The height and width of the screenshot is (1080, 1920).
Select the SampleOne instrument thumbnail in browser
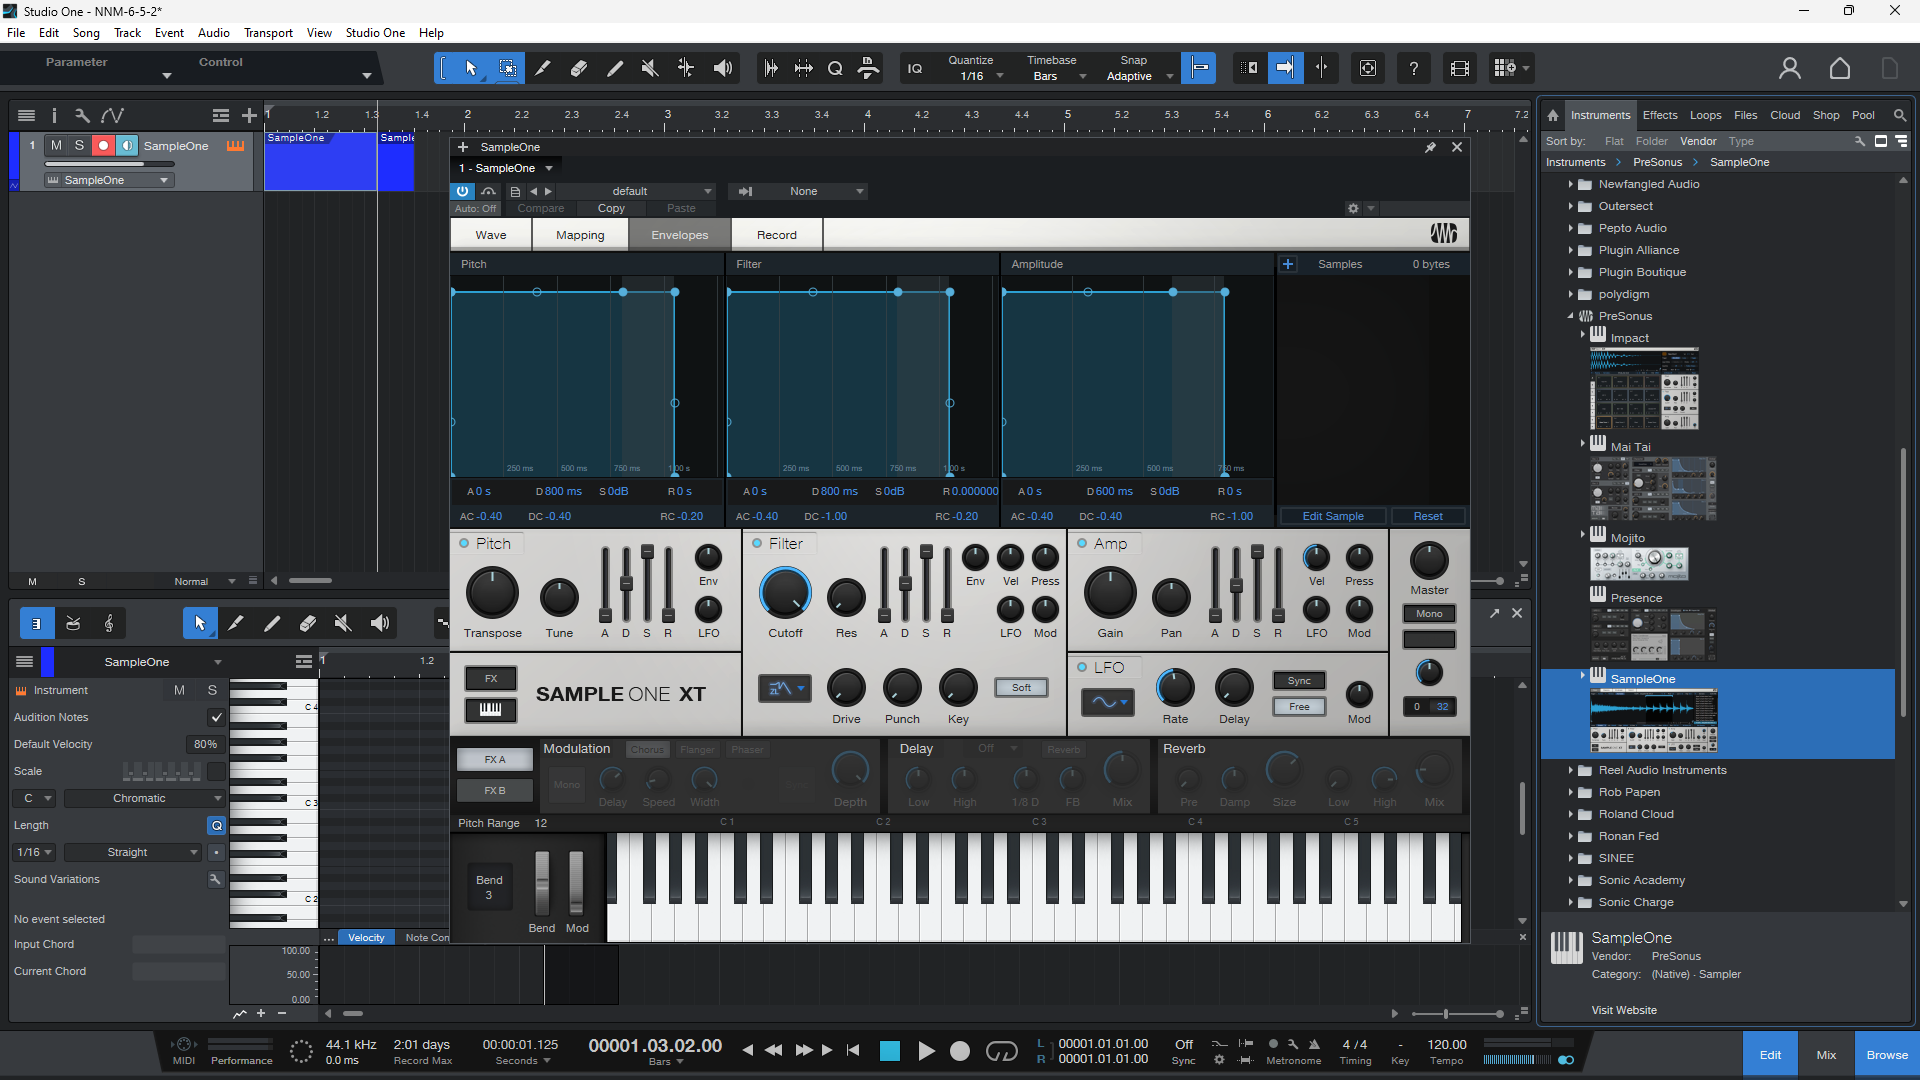coord(1654,720)
